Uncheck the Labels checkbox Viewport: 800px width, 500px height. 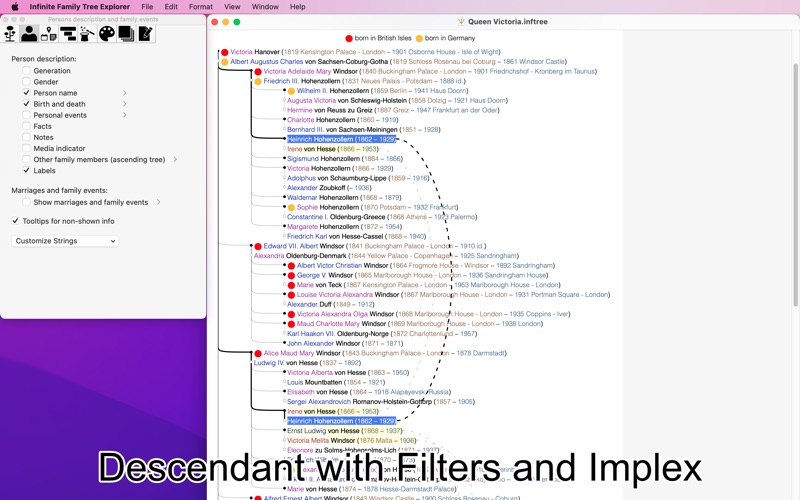(x=27, y=170)
